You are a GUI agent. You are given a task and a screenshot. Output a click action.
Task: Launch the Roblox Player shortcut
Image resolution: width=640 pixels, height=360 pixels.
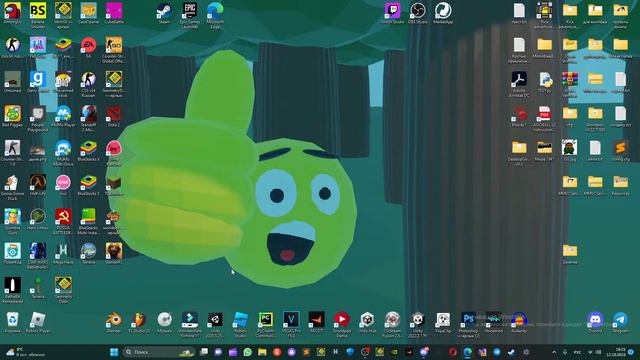click(x=38, y=322)
